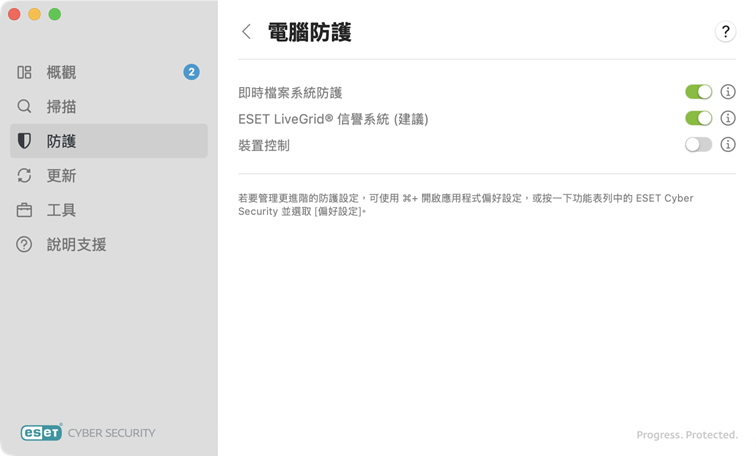Click the advanced settings hint paragraph

coord(466,205)
